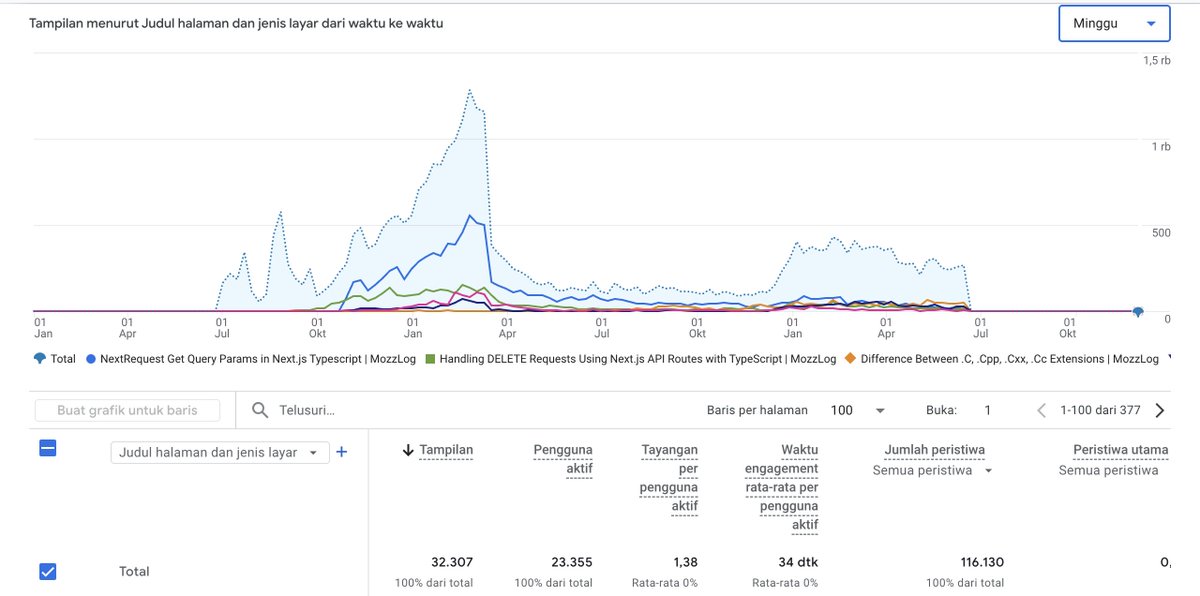
Task: Click the search magnifier icon
Action: (x=260, y=410)
